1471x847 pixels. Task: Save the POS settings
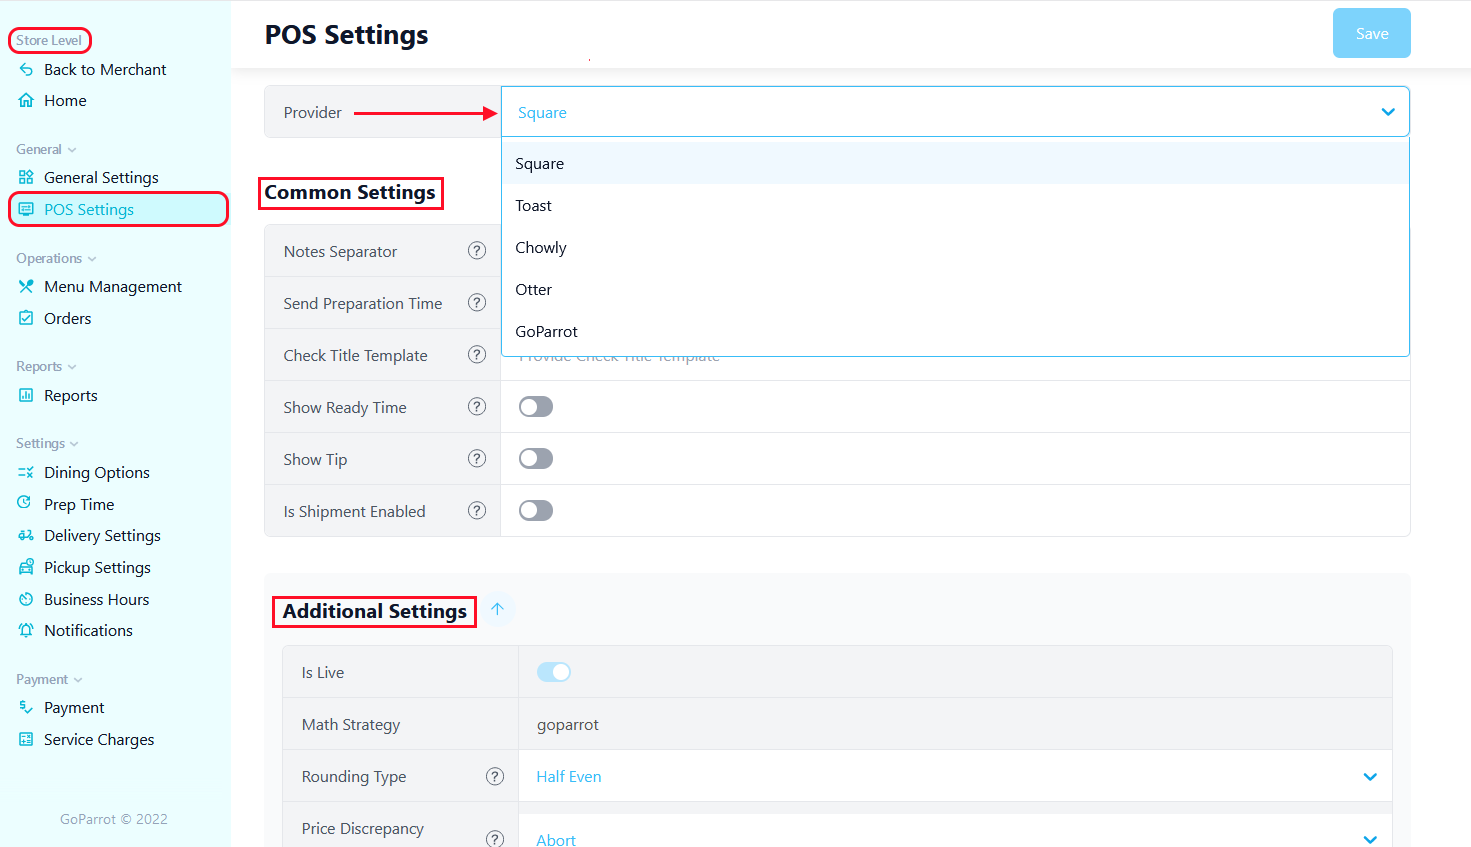1371,33
